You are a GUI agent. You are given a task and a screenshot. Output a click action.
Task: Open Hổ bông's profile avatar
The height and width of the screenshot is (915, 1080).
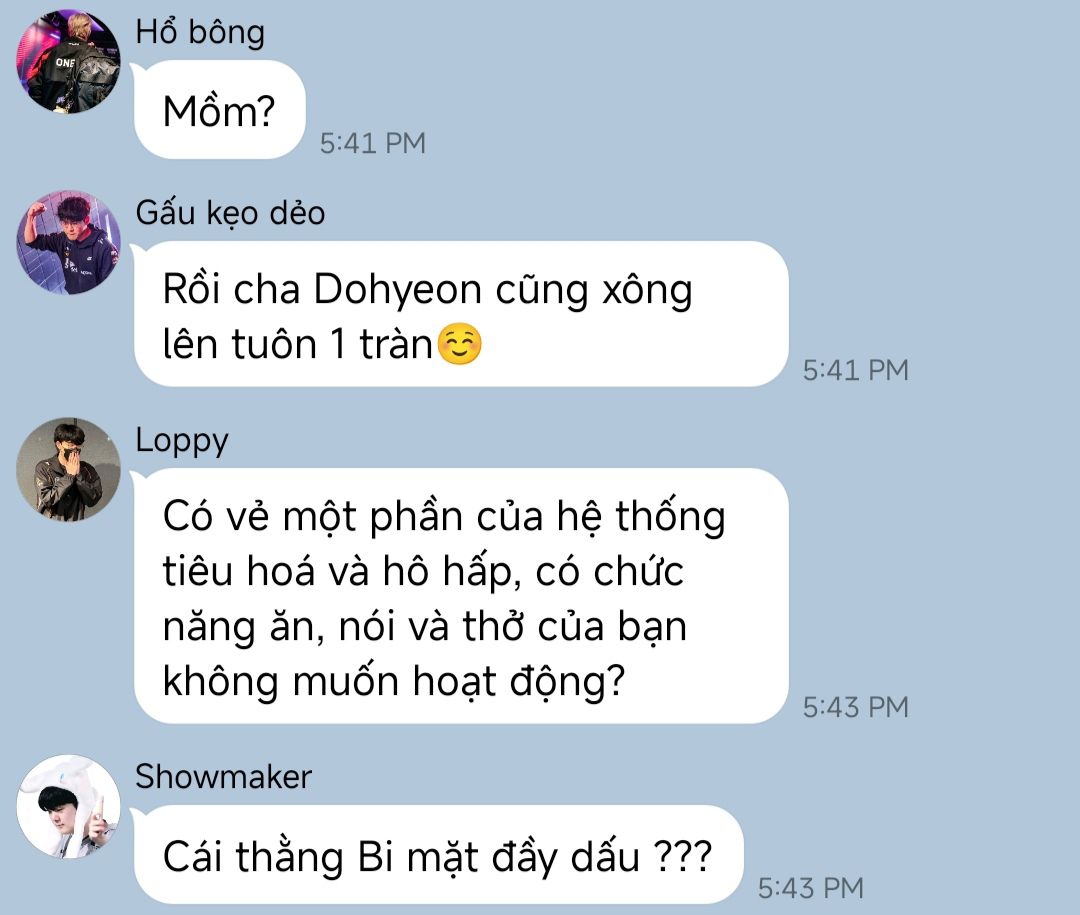68,61
